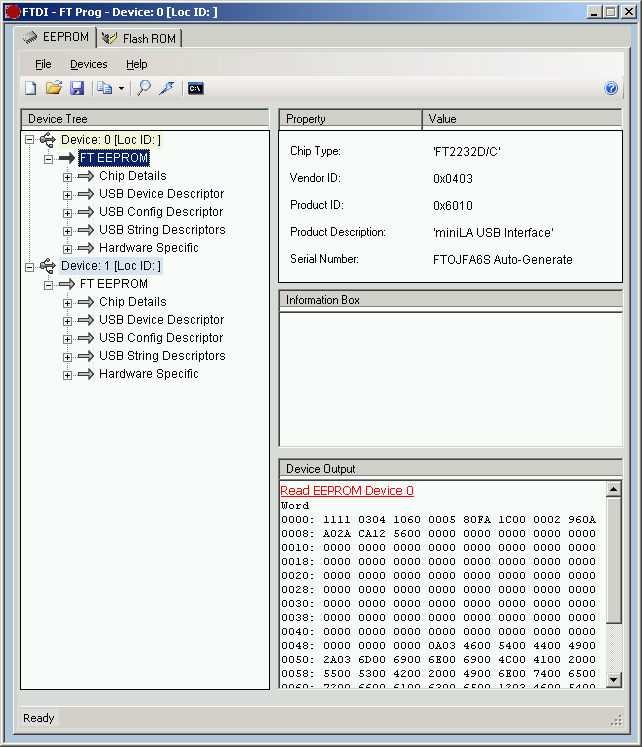Open the File menu

click(43, 64)
